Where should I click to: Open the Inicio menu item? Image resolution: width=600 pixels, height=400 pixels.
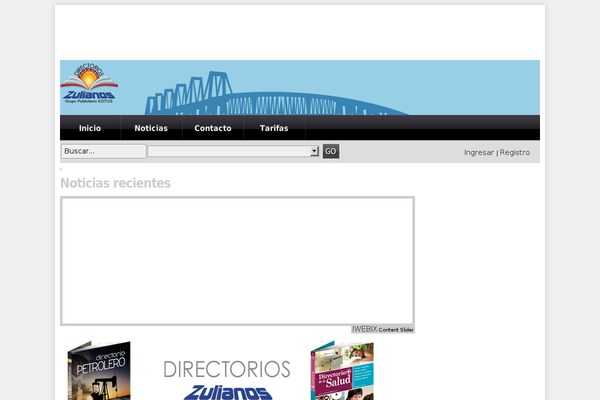(90, 128)
